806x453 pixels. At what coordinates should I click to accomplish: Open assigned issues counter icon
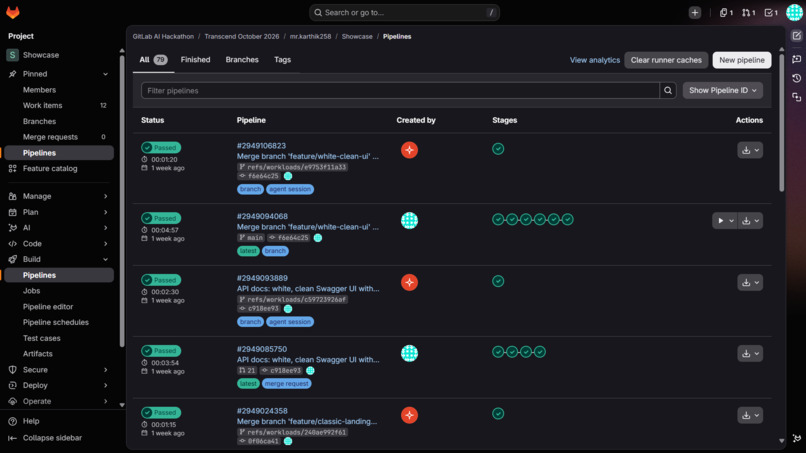click(x=726, y=13)
